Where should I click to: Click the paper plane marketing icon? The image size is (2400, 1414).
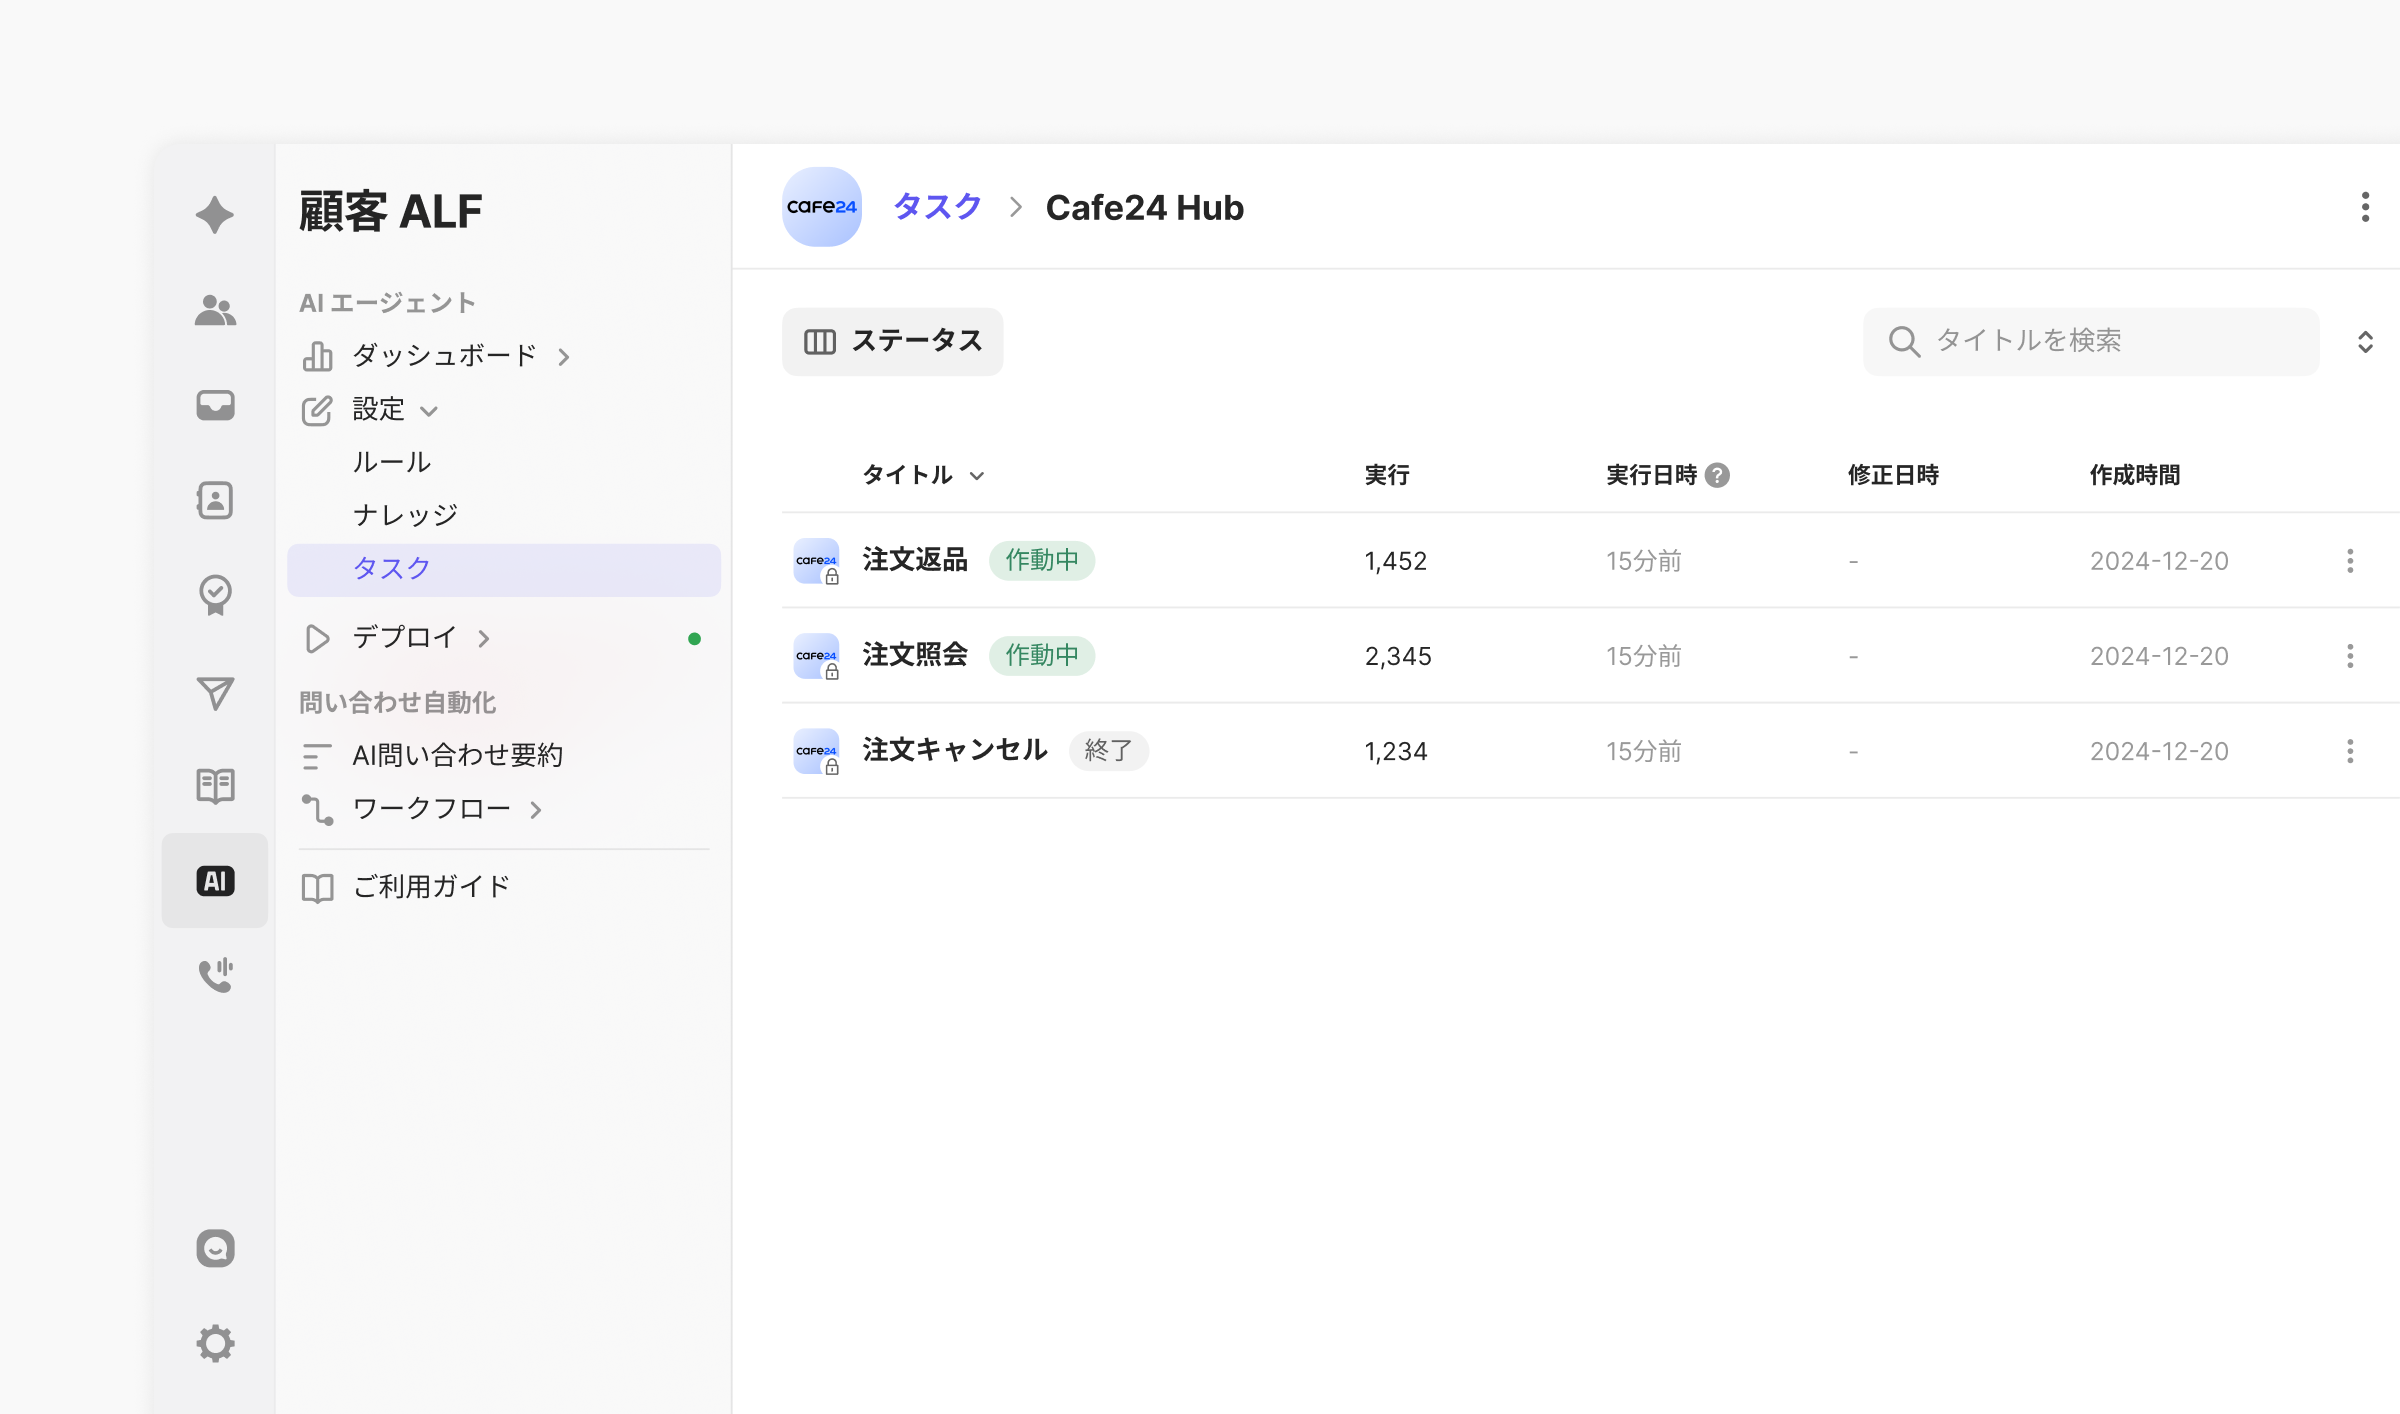tap(215, 692)
